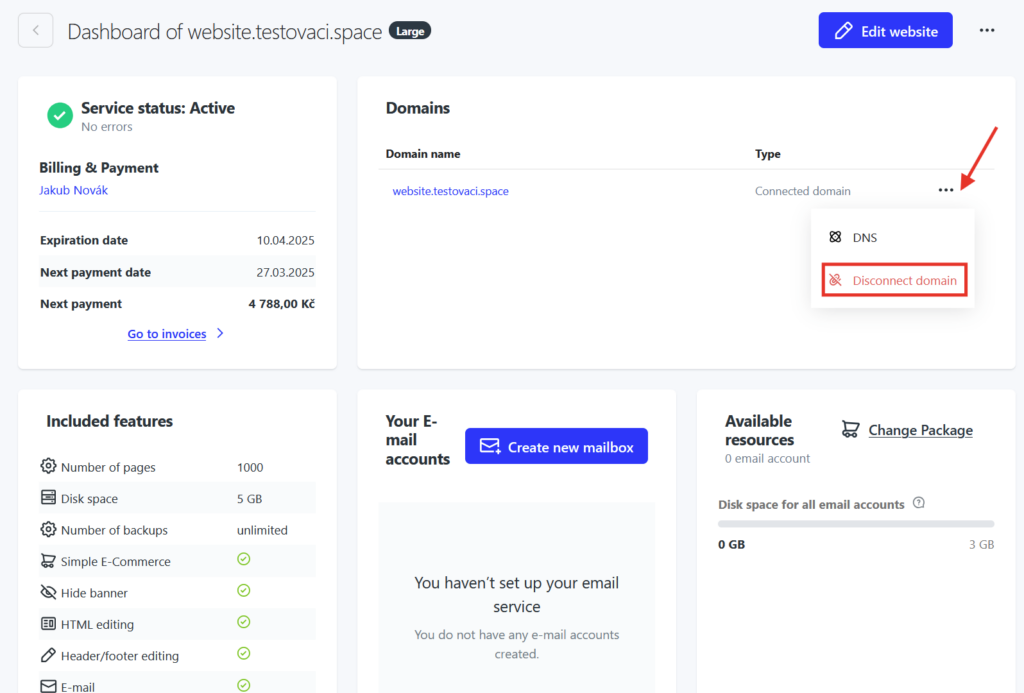Image resolution: width=1024 pixels, height=693 pixels.
Task: Click the chevron next to Go to invoices
Action: point(220,334)
